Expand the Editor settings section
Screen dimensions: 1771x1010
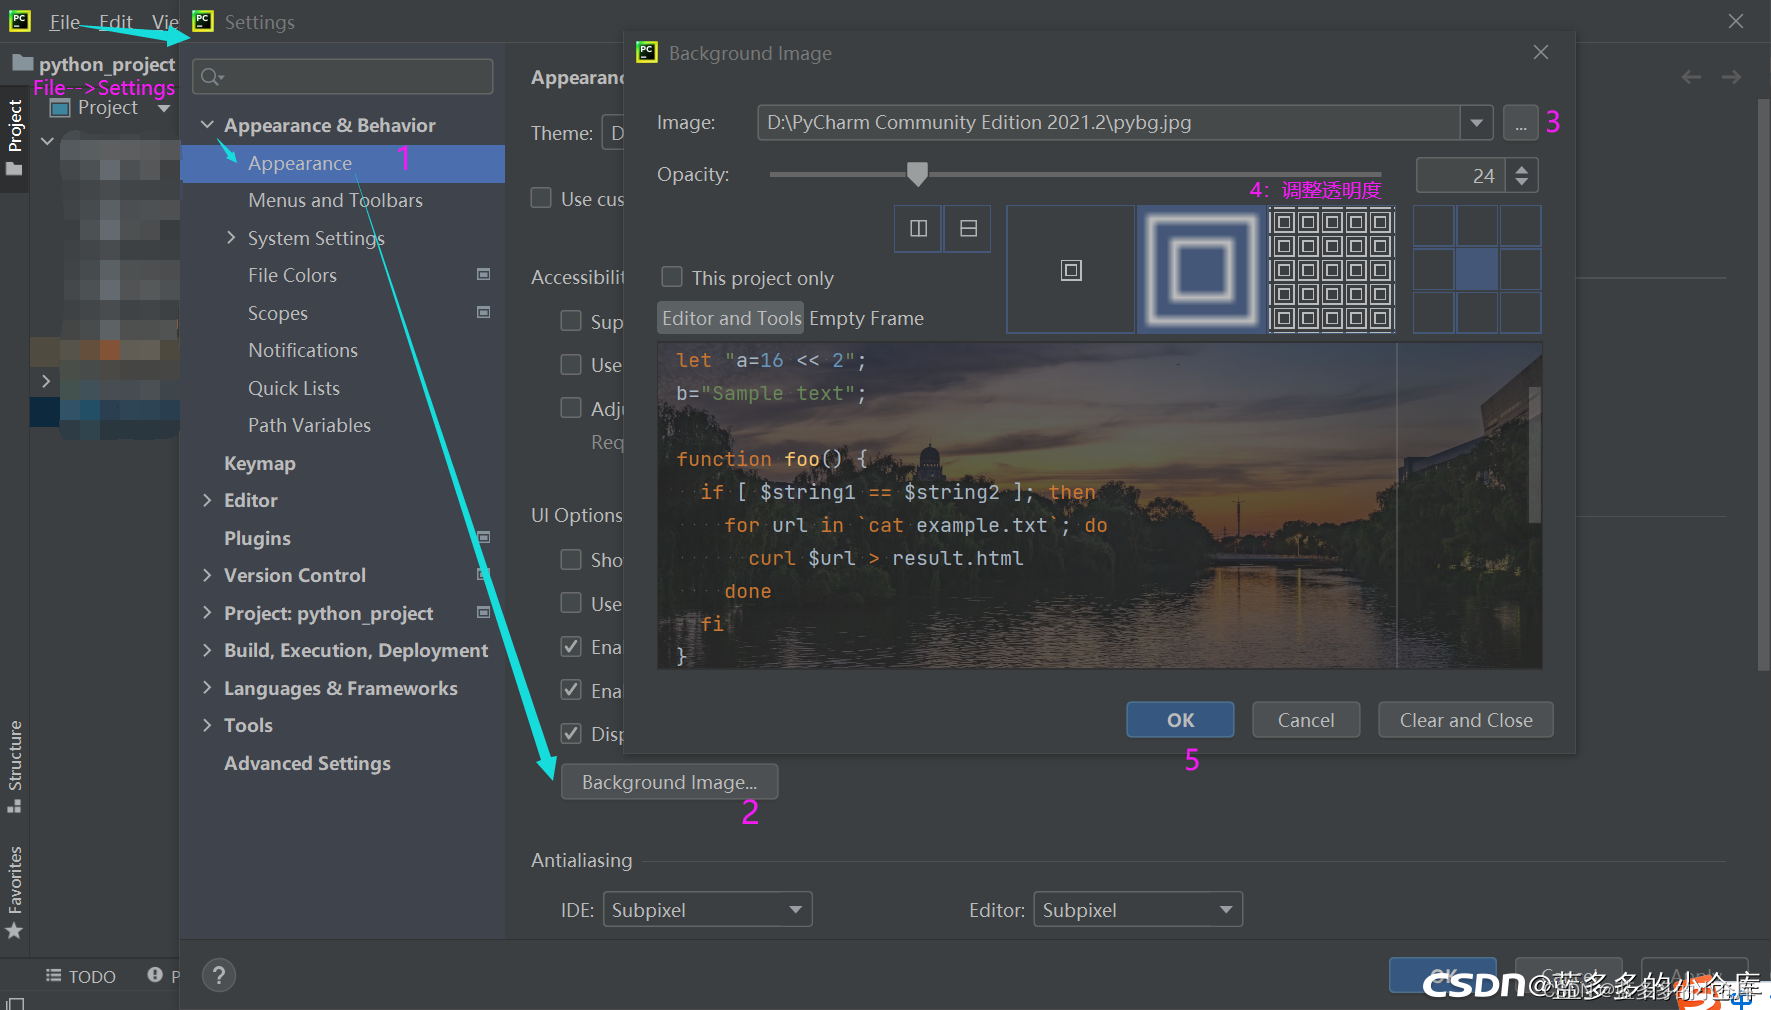click(x=207, y=500)
